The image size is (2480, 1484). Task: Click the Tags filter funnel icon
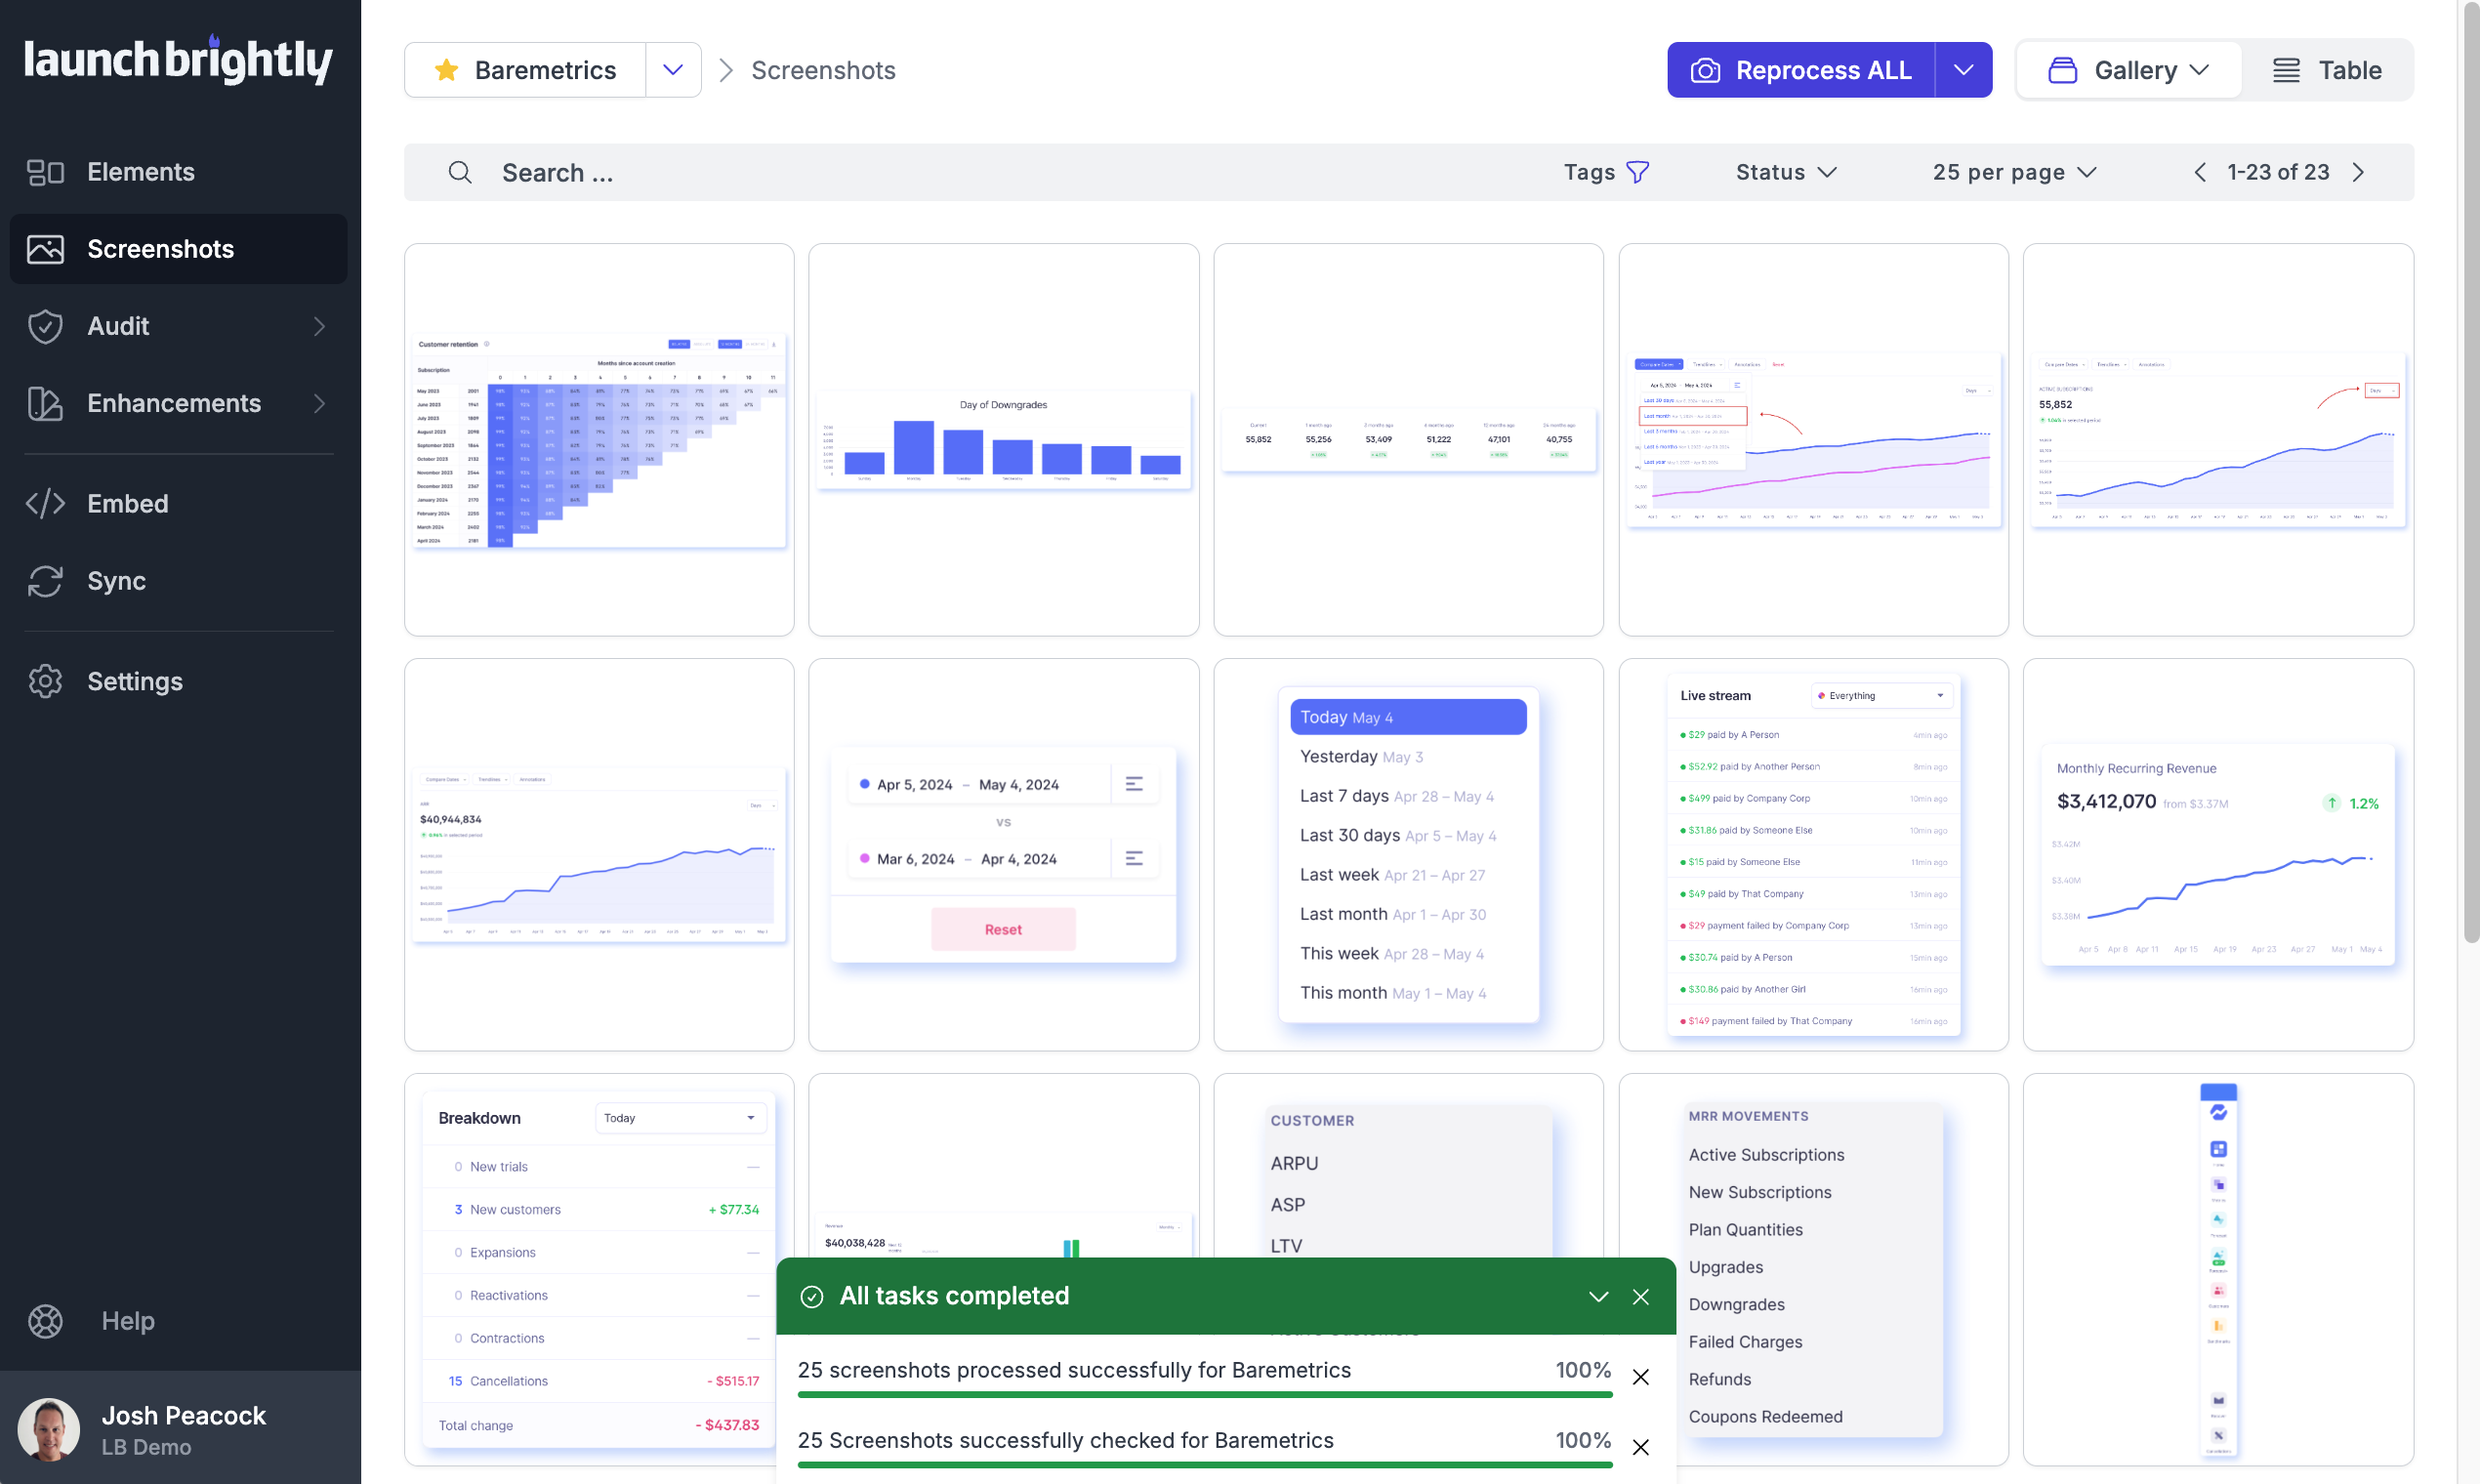point(1637,172)
